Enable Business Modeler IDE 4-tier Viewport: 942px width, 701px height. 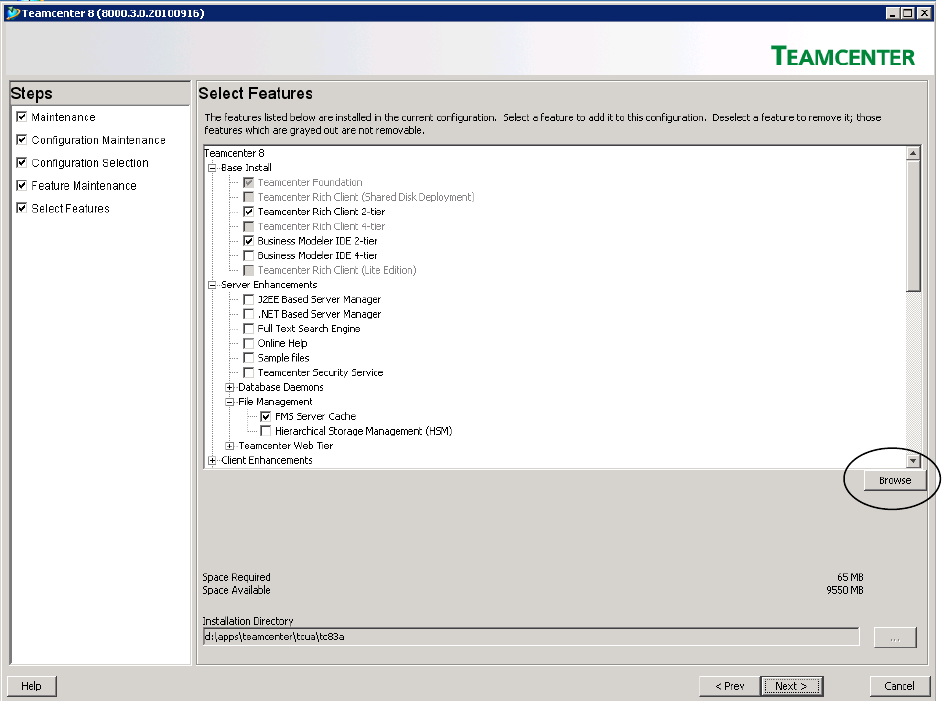tap(248, 255)
